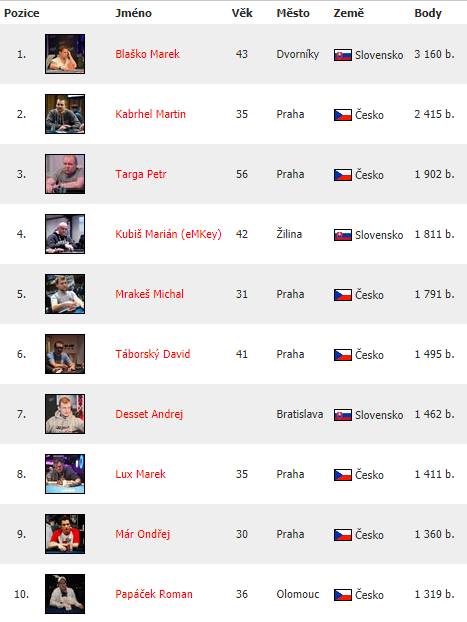The height and width of the screenshot is (622, 467).
Task: Click the Czech flag in Lux Marek's row
Action: [342, 475]
